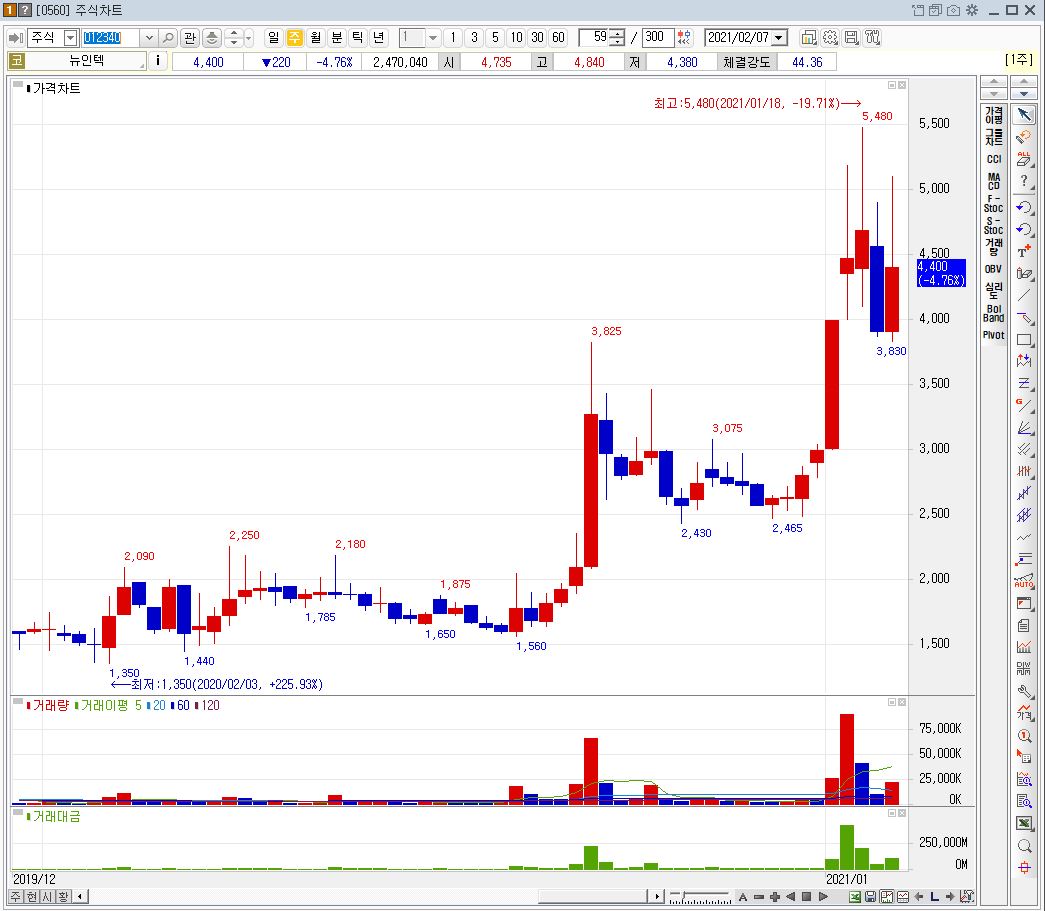Open the '주식' market type dropdown

pyautogui.click(x=70, y=38)
